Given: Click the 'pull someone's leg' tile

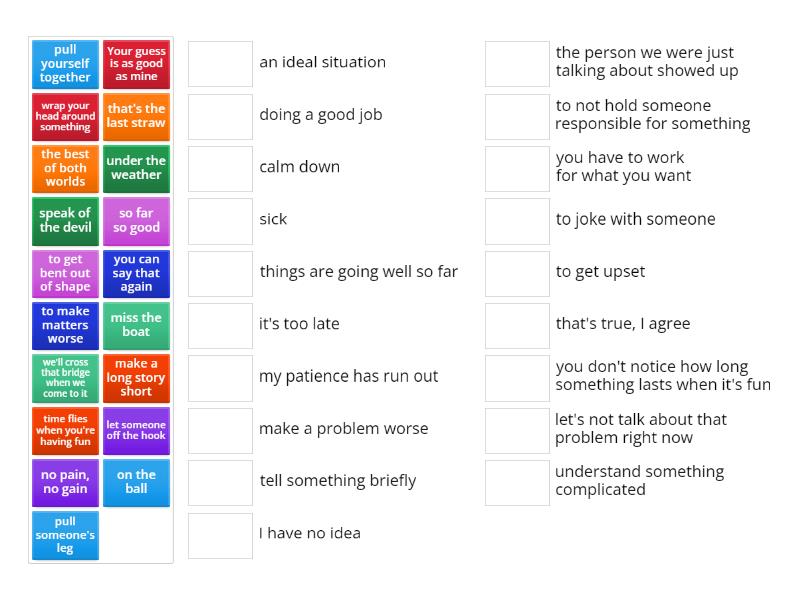Looking at the screenshot, I should [64, 535].
